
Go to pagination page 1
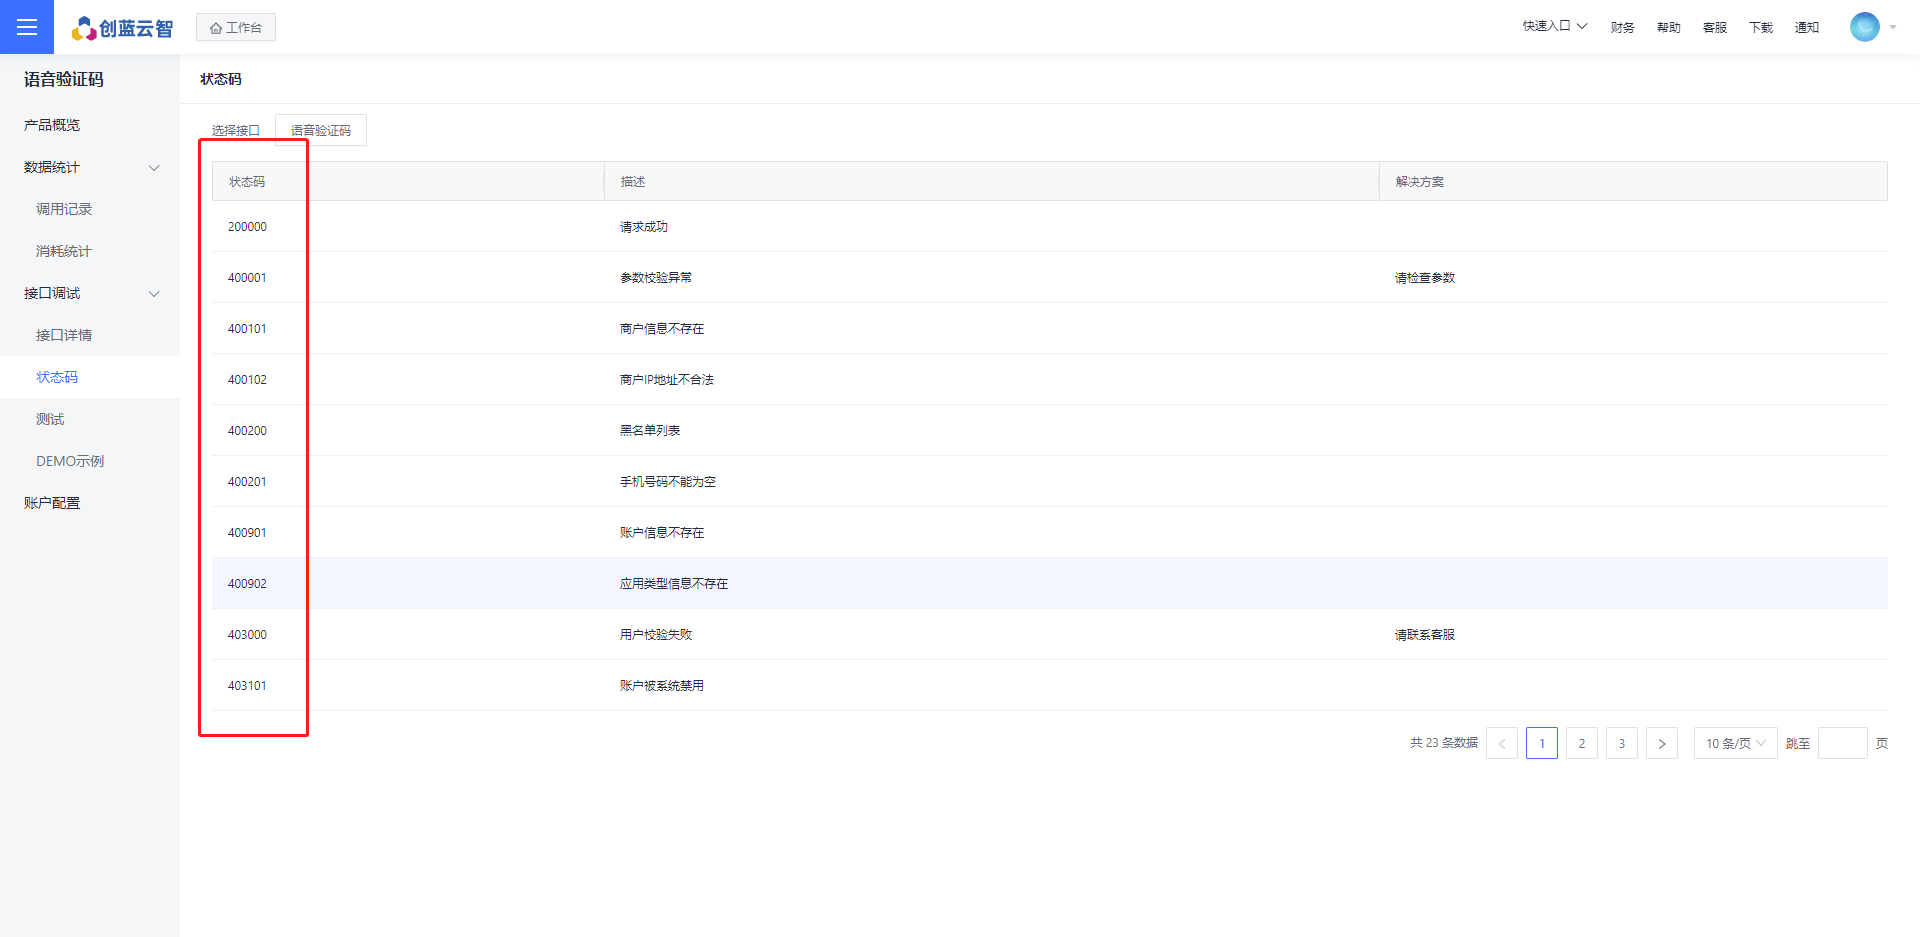[1542, 743]
